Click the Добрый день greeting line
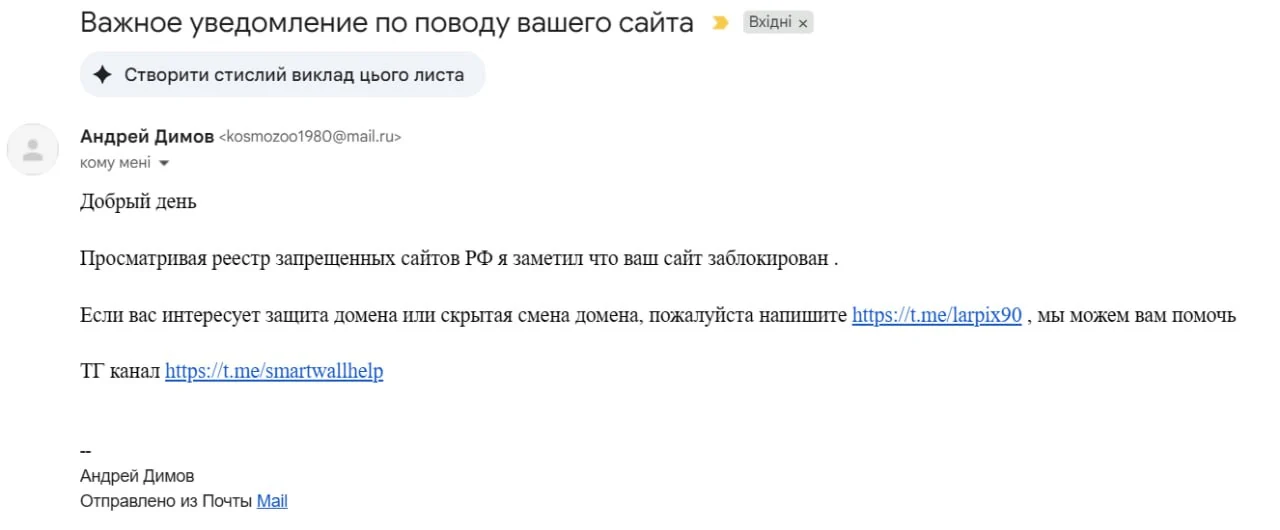This screenshot has width=1280, height=530. 138,202
